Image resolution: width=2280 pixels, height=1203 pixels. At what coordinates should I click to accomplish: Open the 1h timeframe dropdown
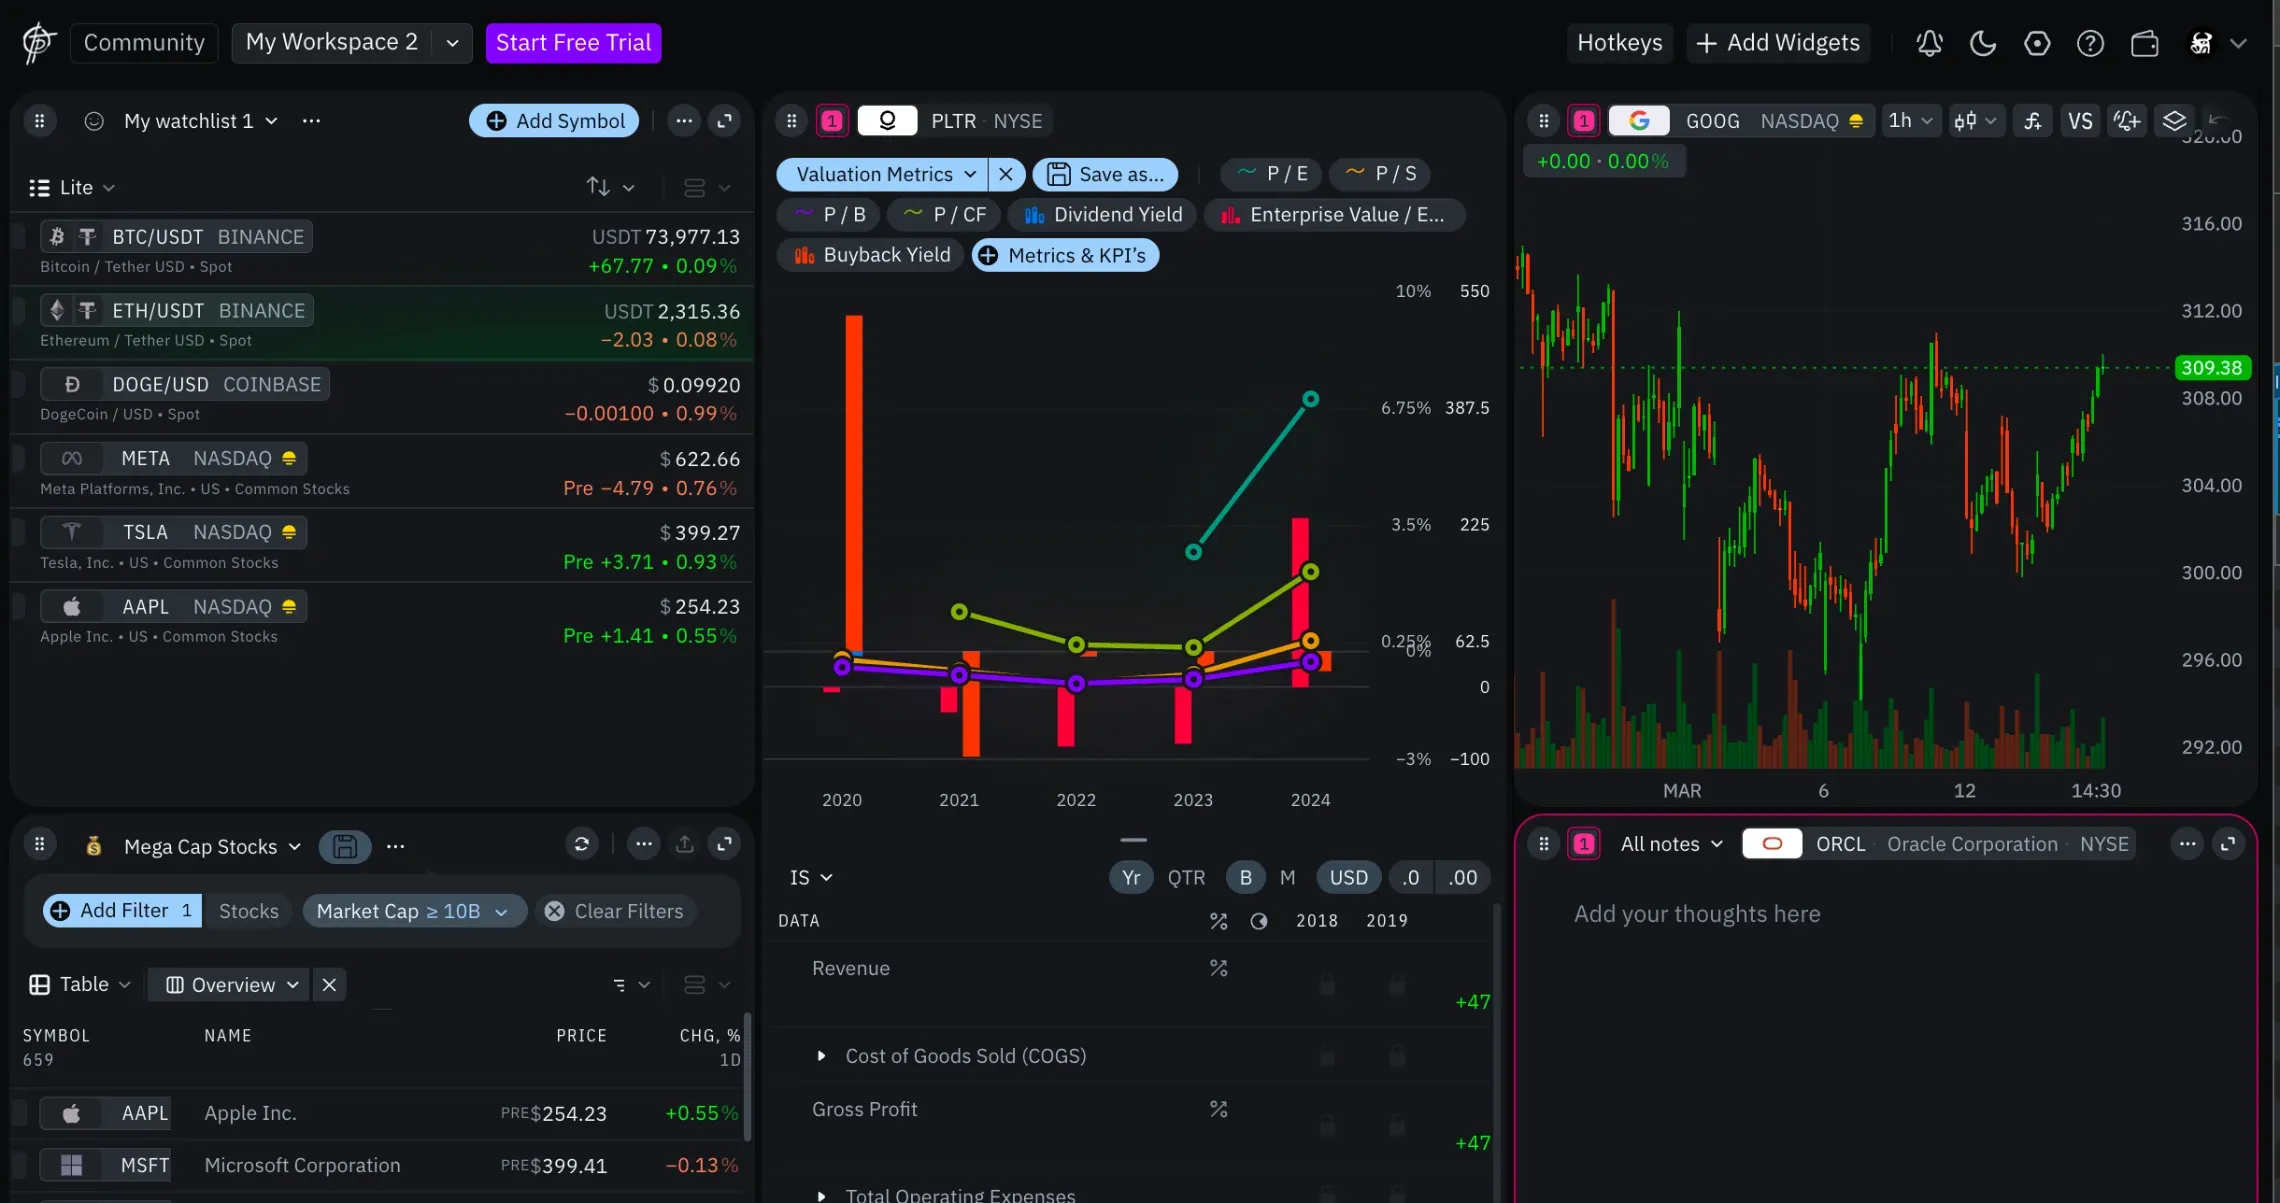click(x=1910, y=121)
